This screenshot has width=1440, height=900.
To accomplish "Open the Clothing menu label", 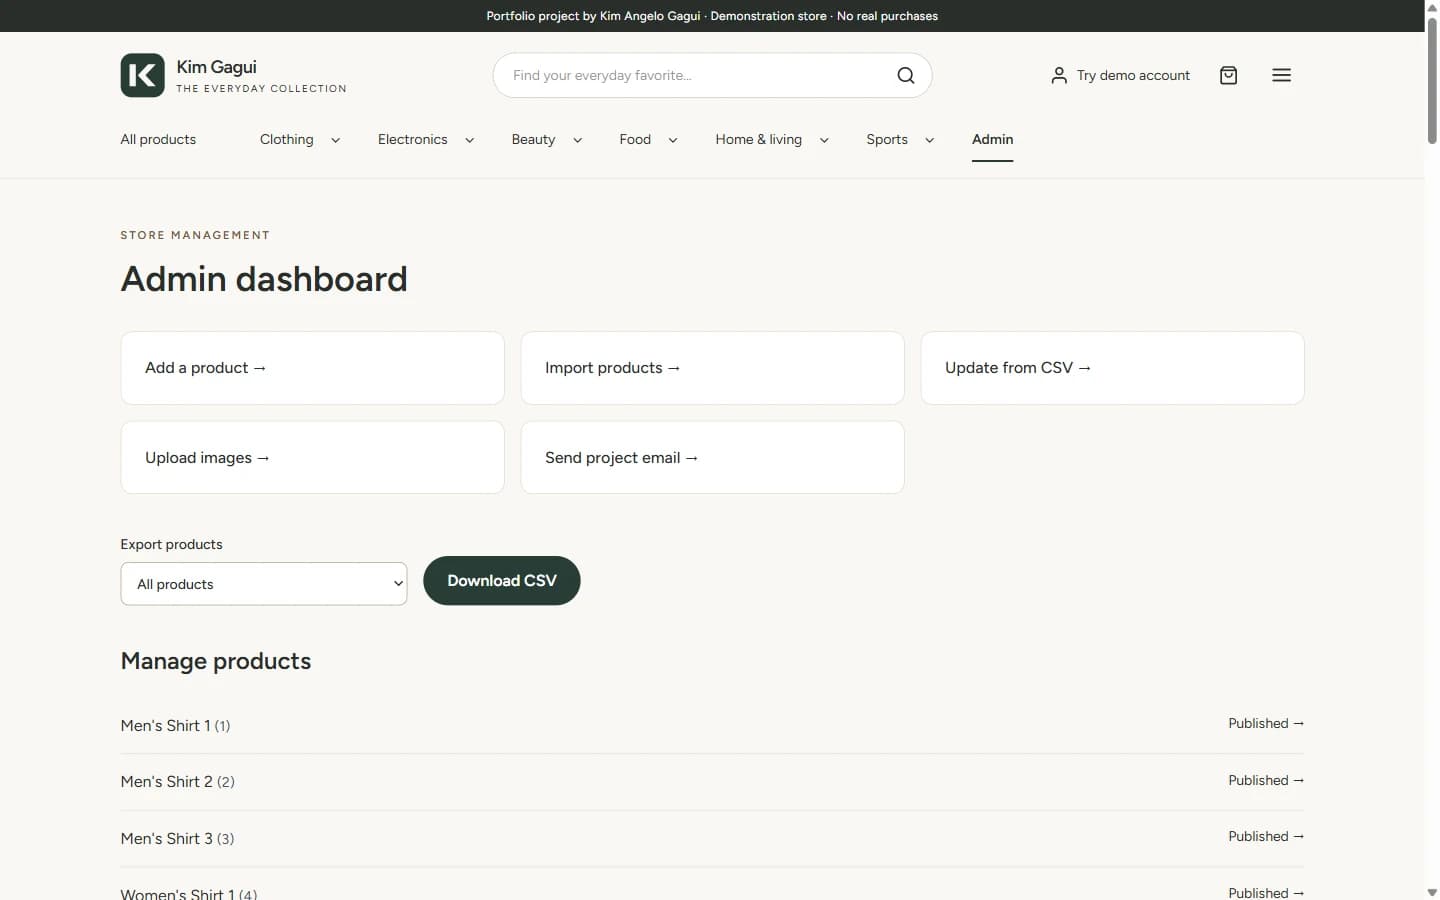I will pyautogui.click(x=287, y=139).
